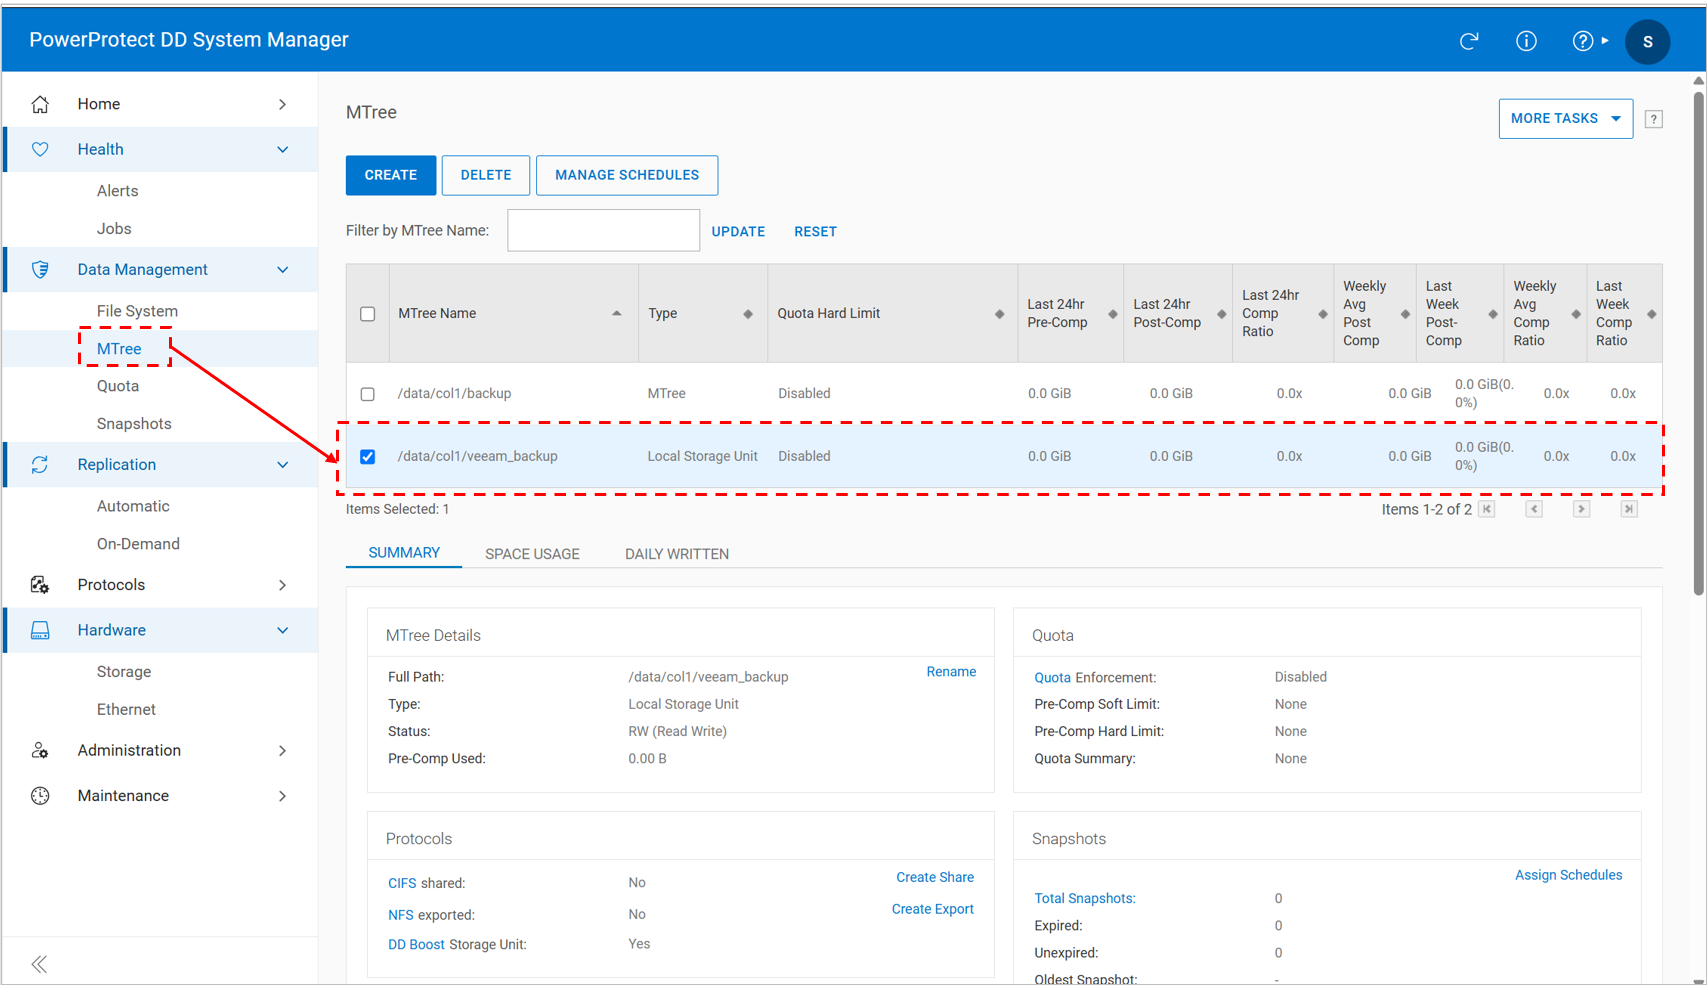
Task: Open Jobs under Health
Action: click(114, 228)
